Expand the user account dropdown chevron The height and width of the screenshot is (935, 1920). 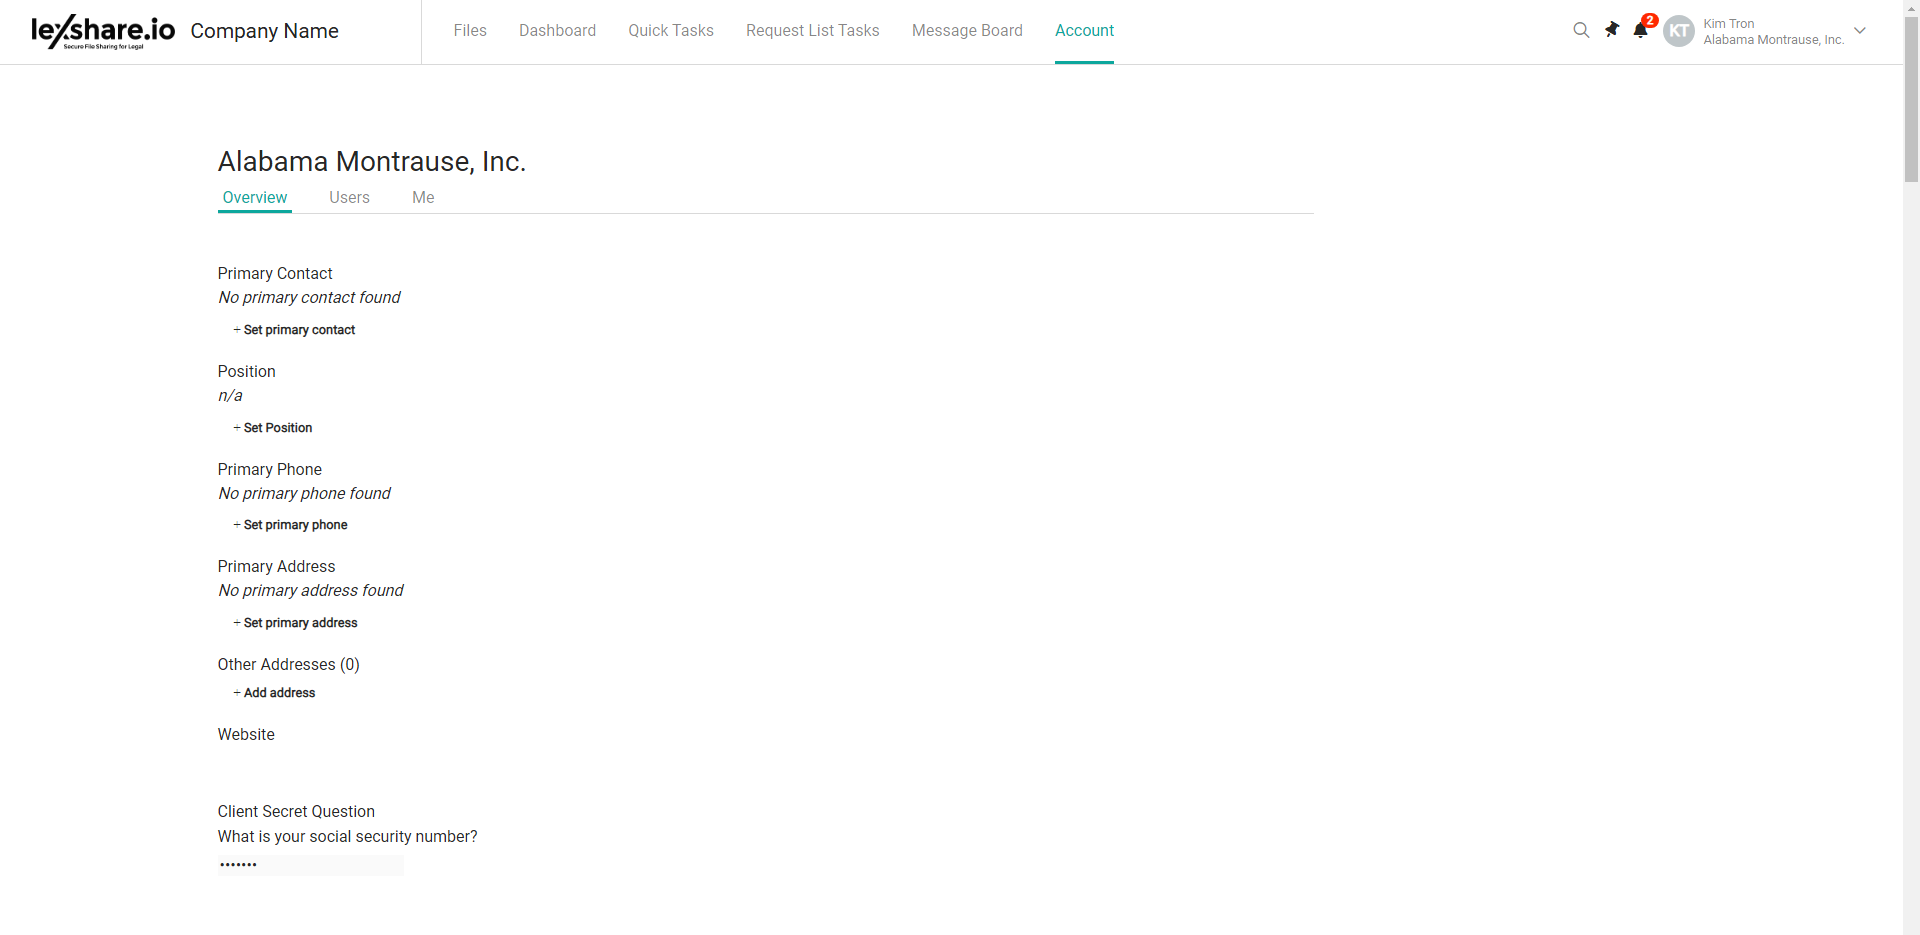click(x=1860, y=31)
